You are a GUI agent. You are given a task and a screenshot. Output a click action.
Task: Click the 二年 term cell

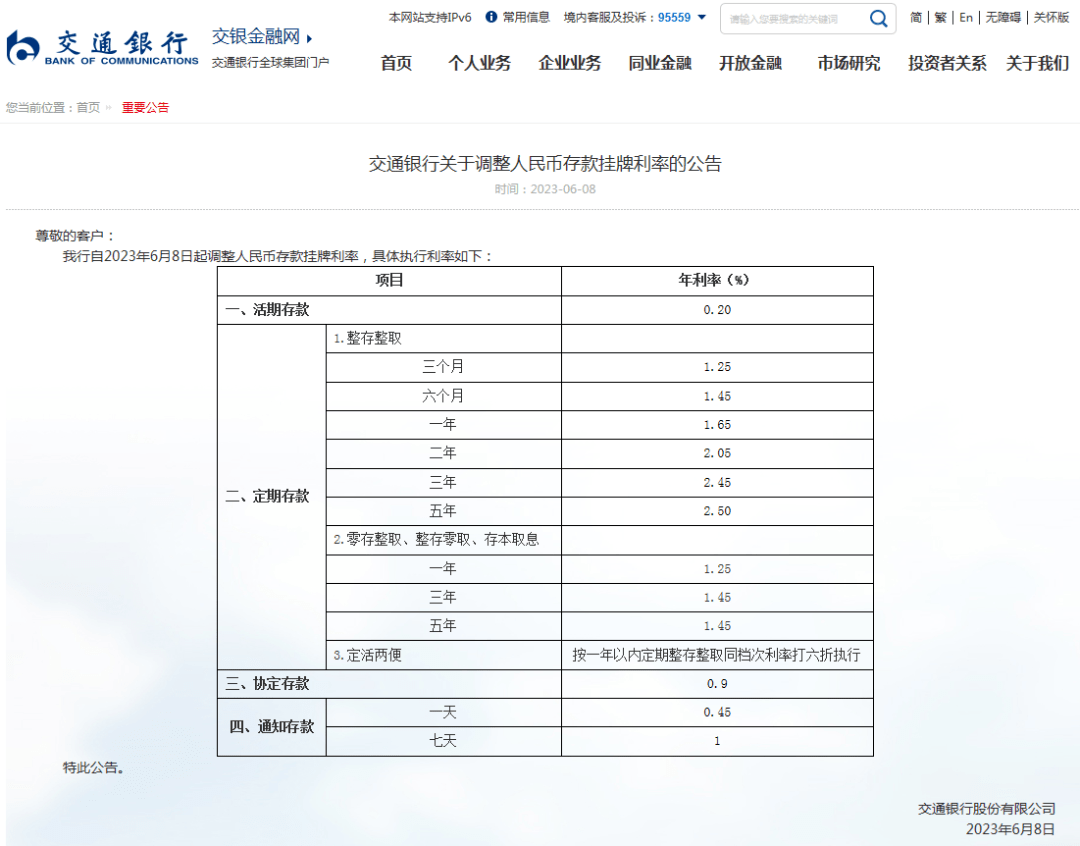[x=444, y=453]
